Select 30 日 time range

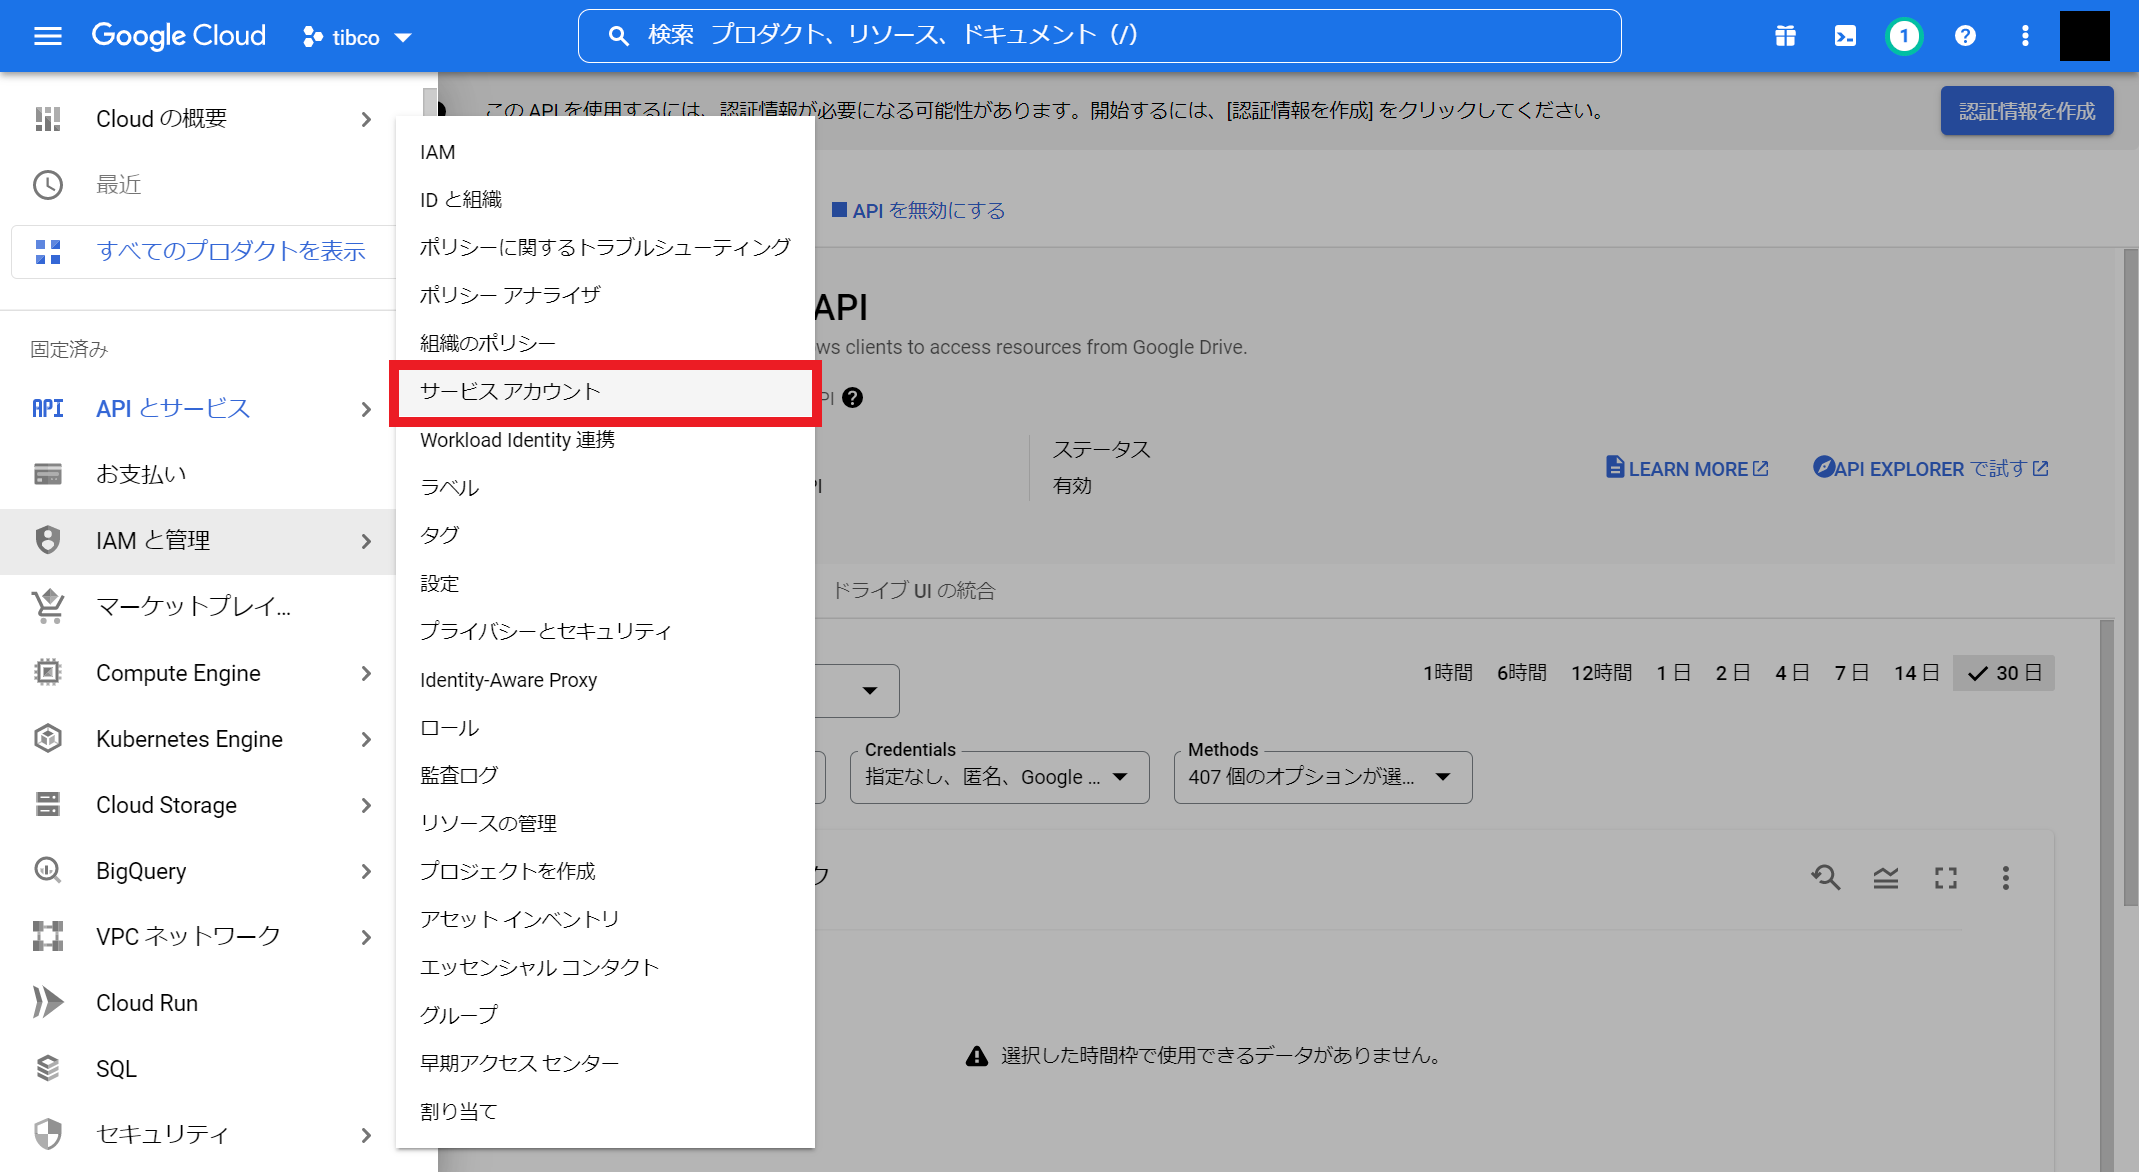[2004, 673]
